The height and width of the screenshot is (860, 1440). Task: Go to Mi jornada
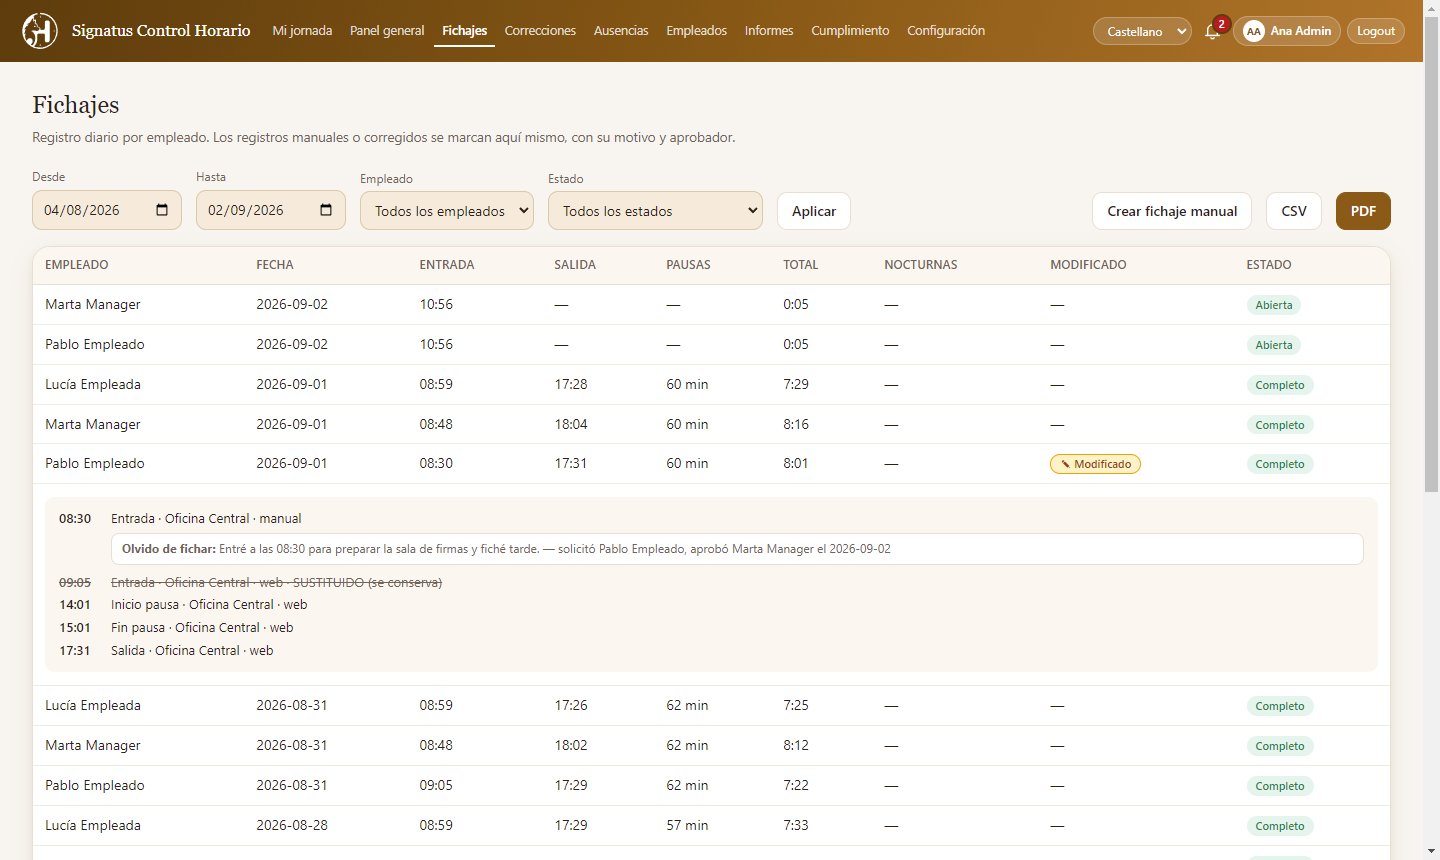pos(302,31)
